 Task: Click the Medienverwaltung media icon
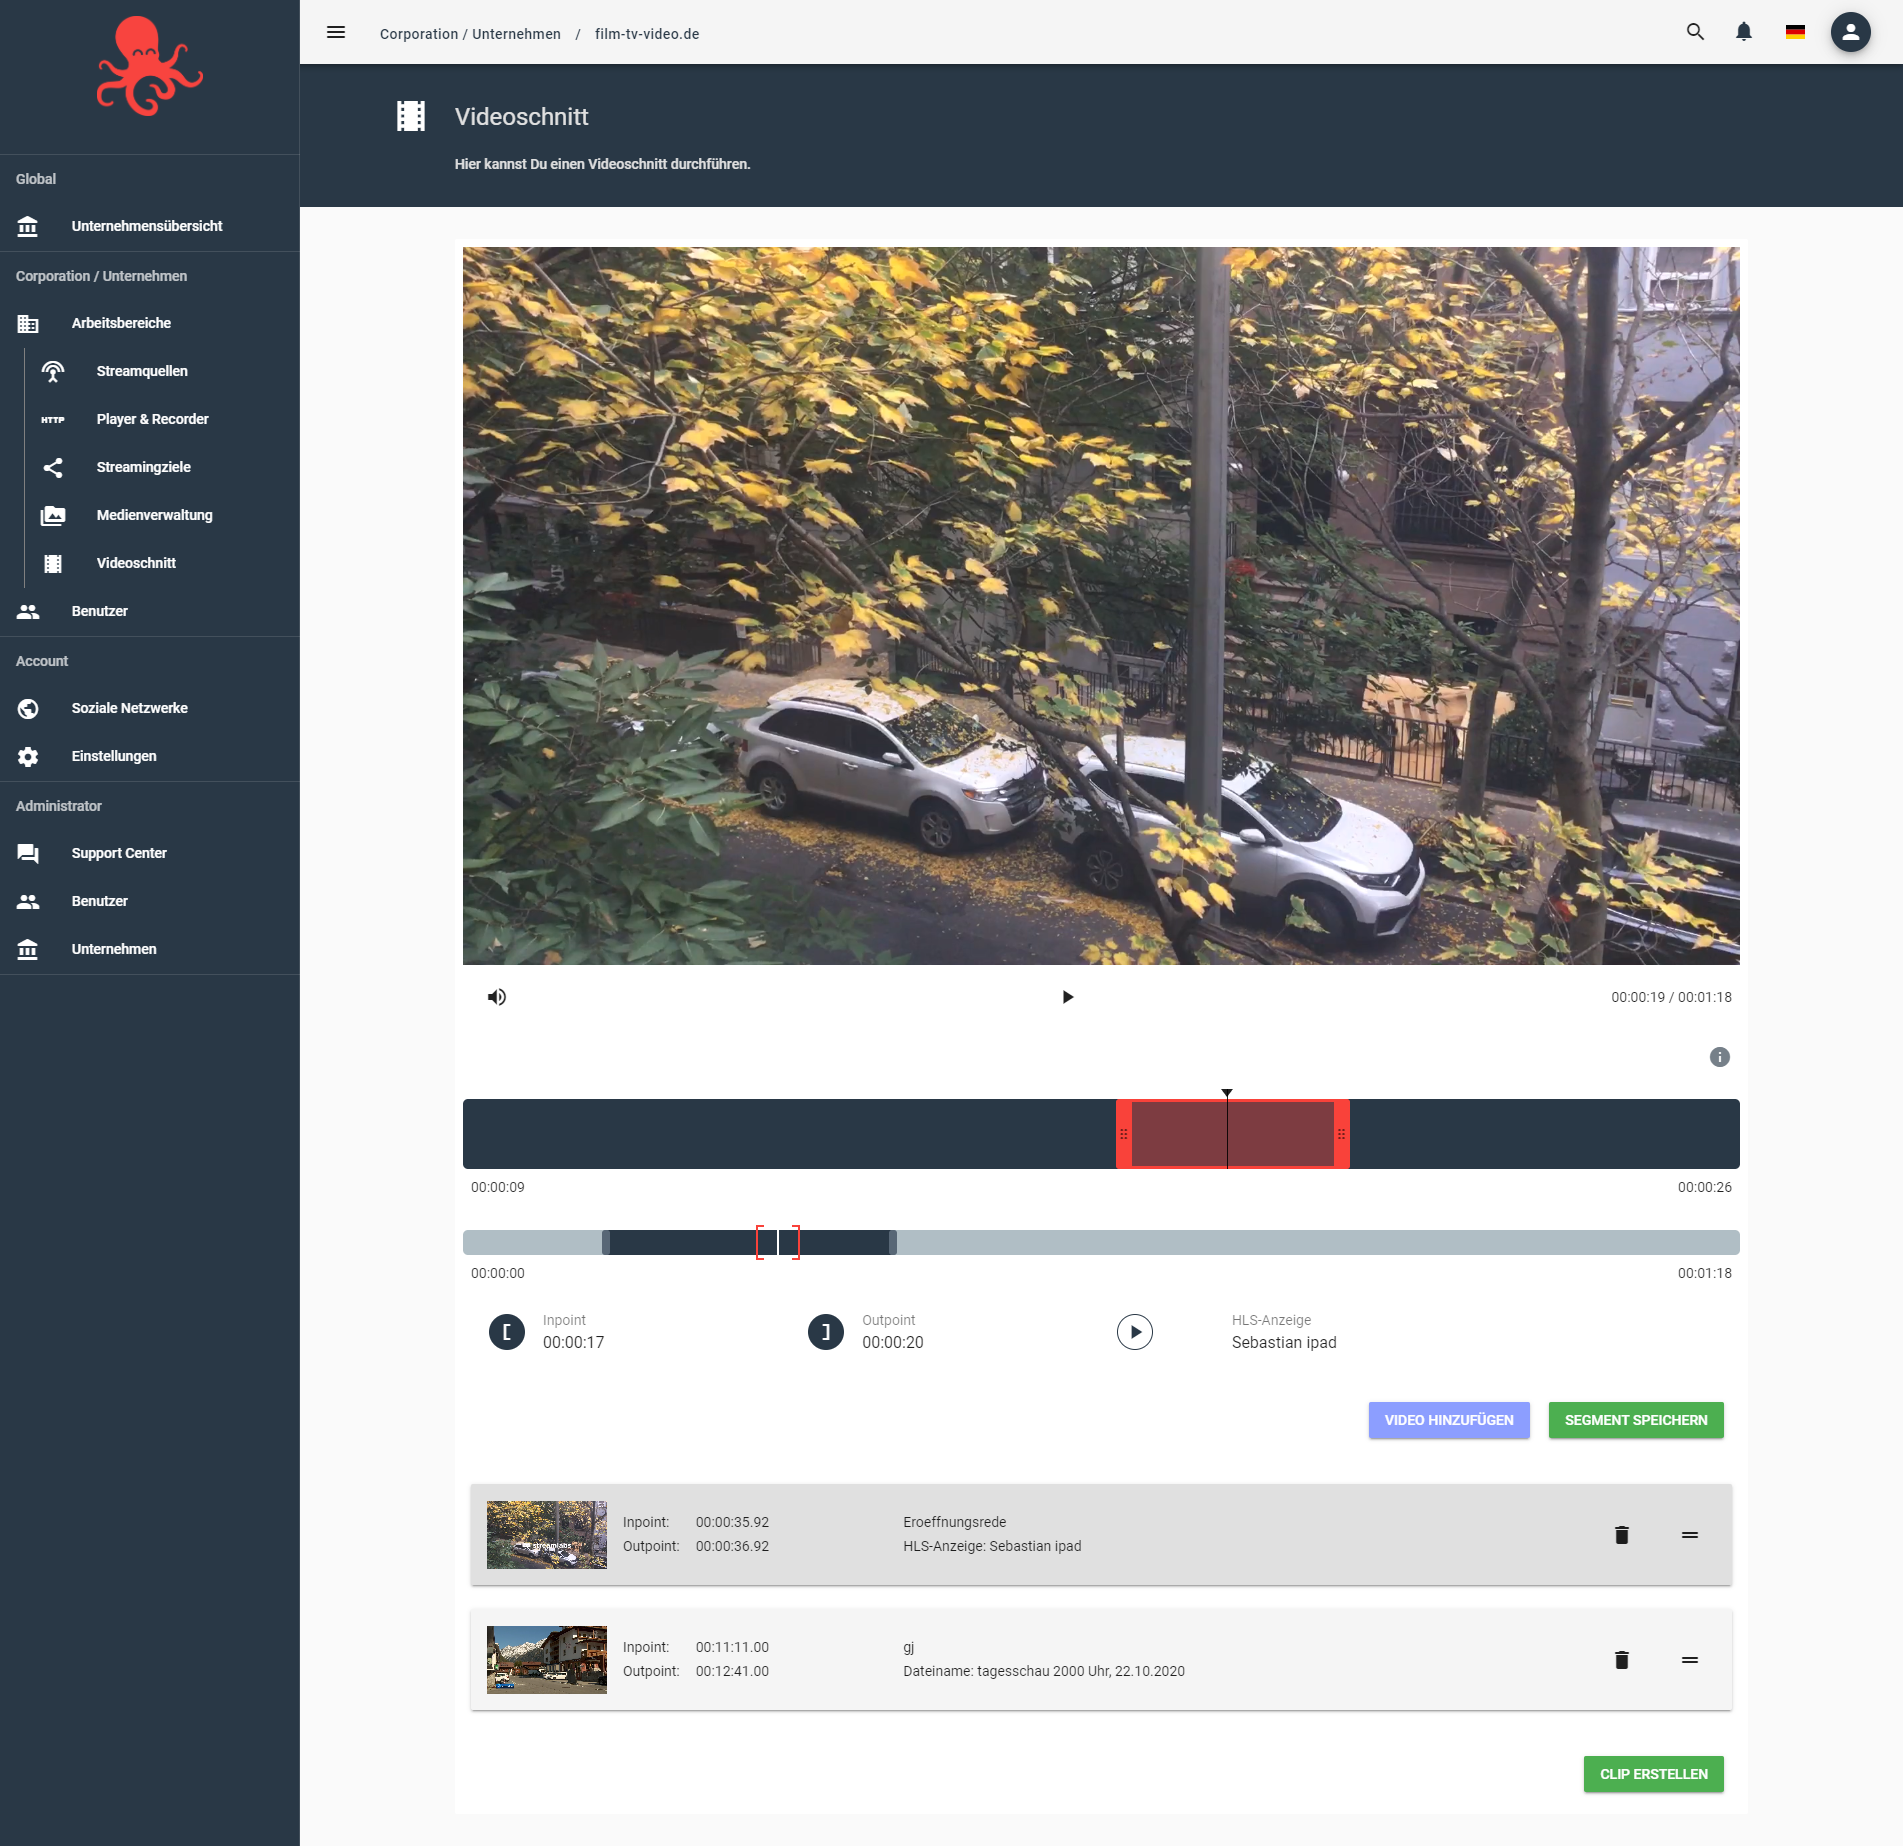point(53,514)
